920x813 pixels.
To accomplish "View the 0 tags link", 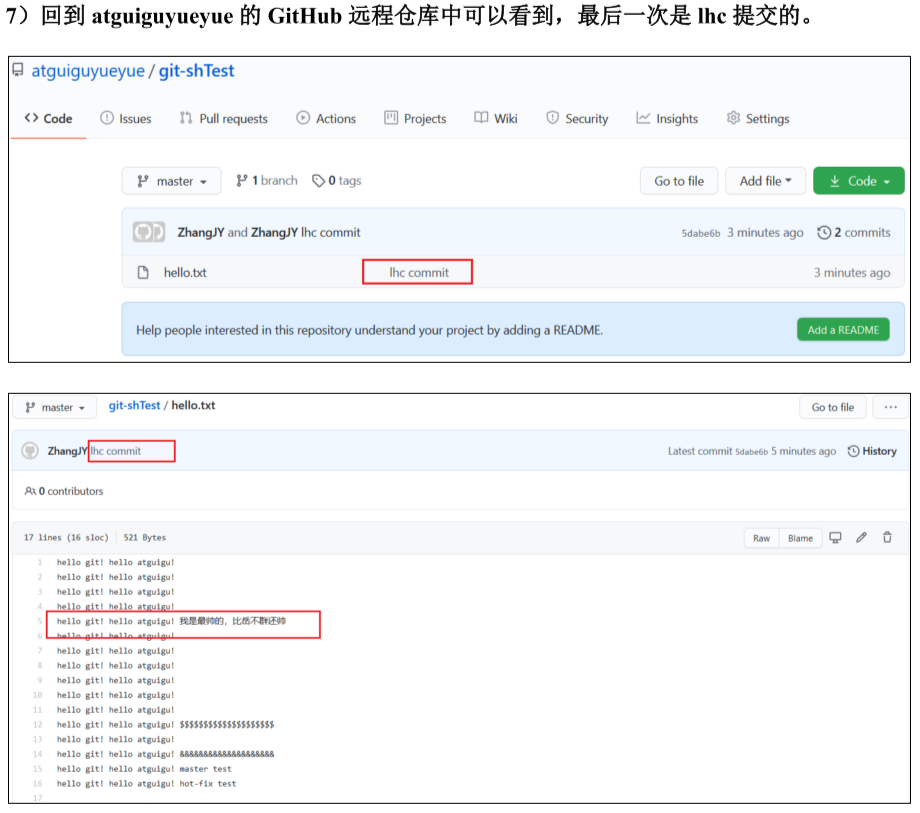I will click(x=337, y=181).
